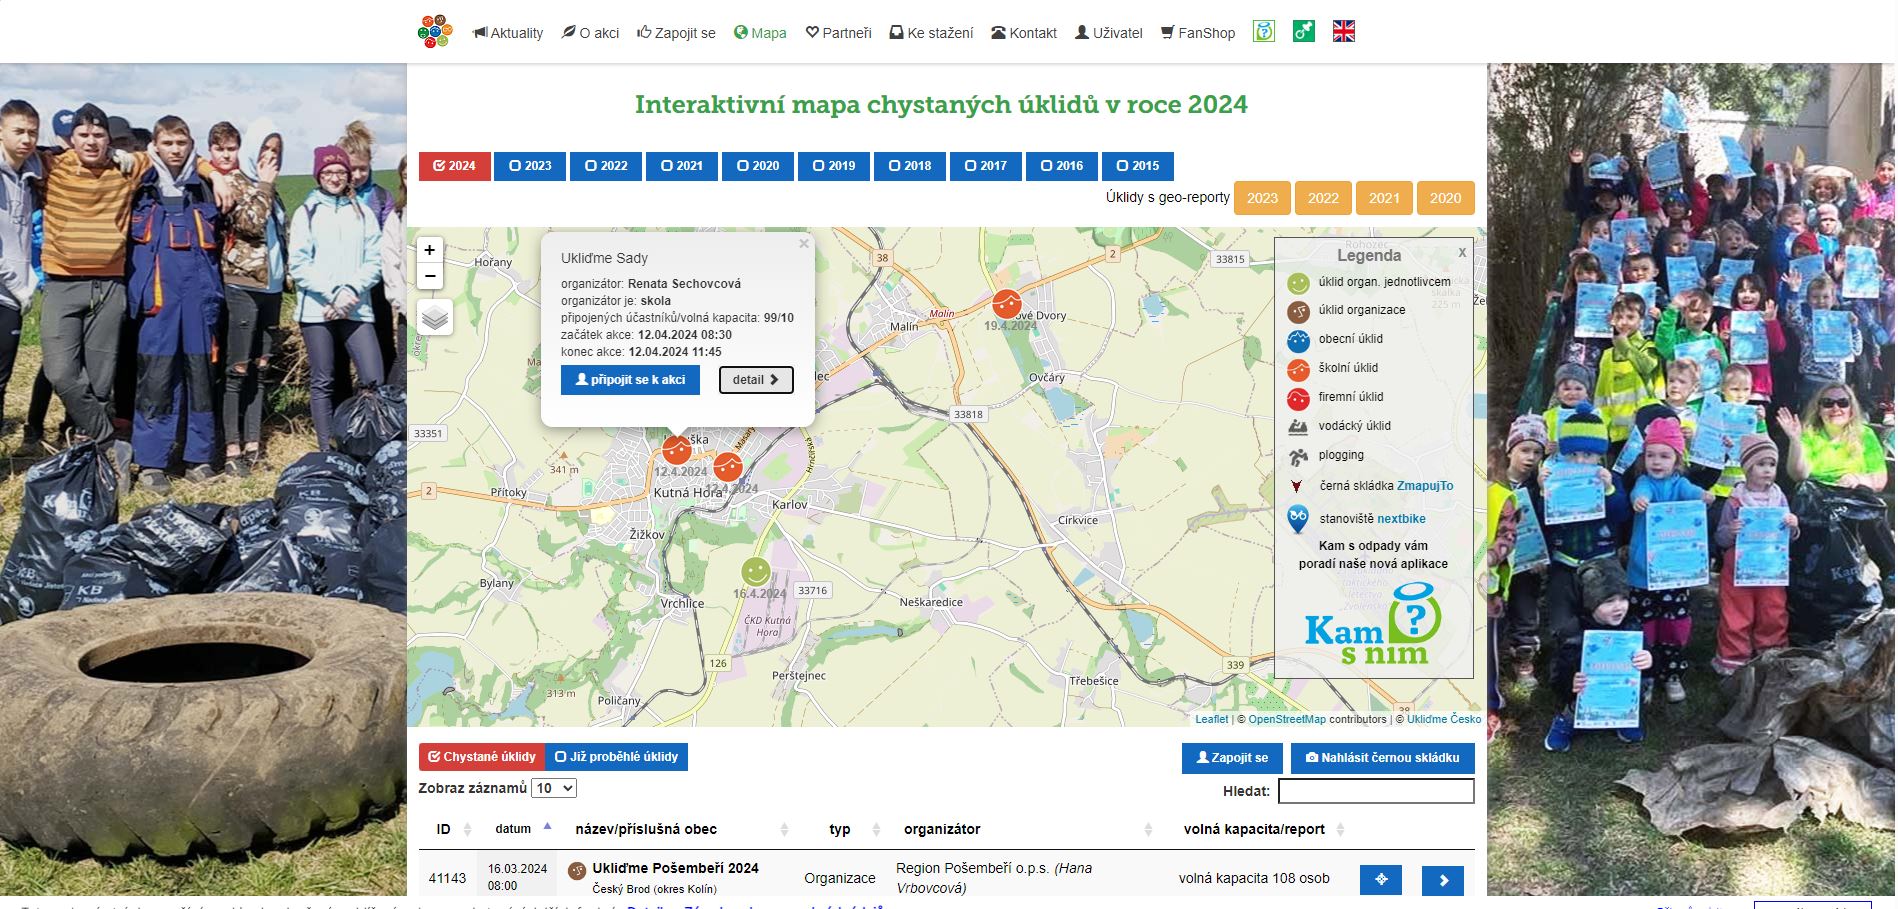Click the school cleanup marker near Nové Dvory
The height and width of the screenshot is (909, 1898).
[1006, 303]
